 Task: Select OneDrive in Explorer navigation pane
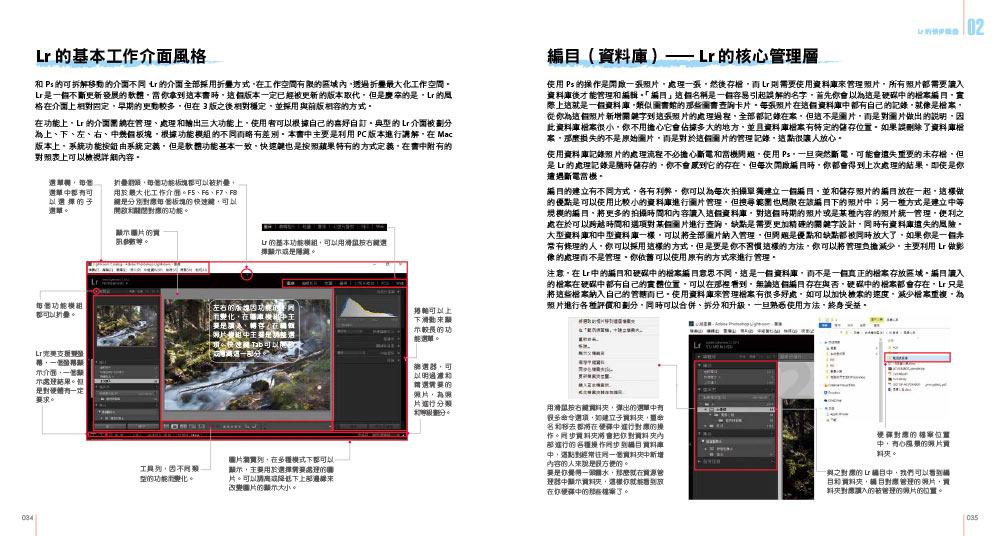tap(834, 401)
